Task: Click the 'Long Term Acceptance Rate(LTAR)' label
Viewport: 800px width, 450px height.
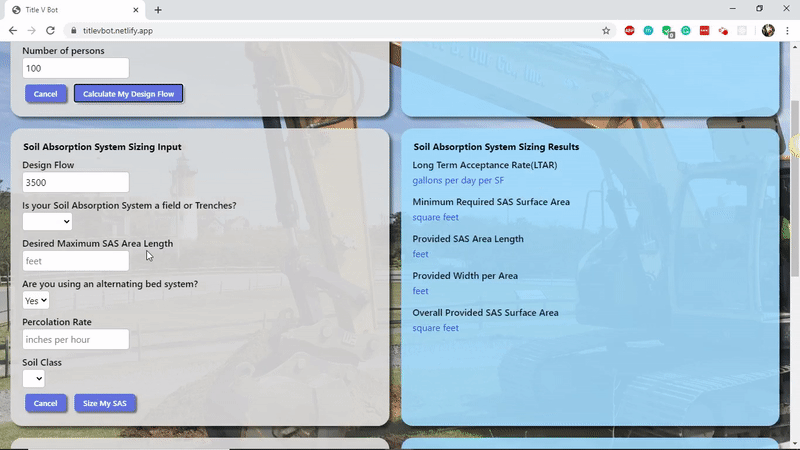Action: tap(485, 165)
